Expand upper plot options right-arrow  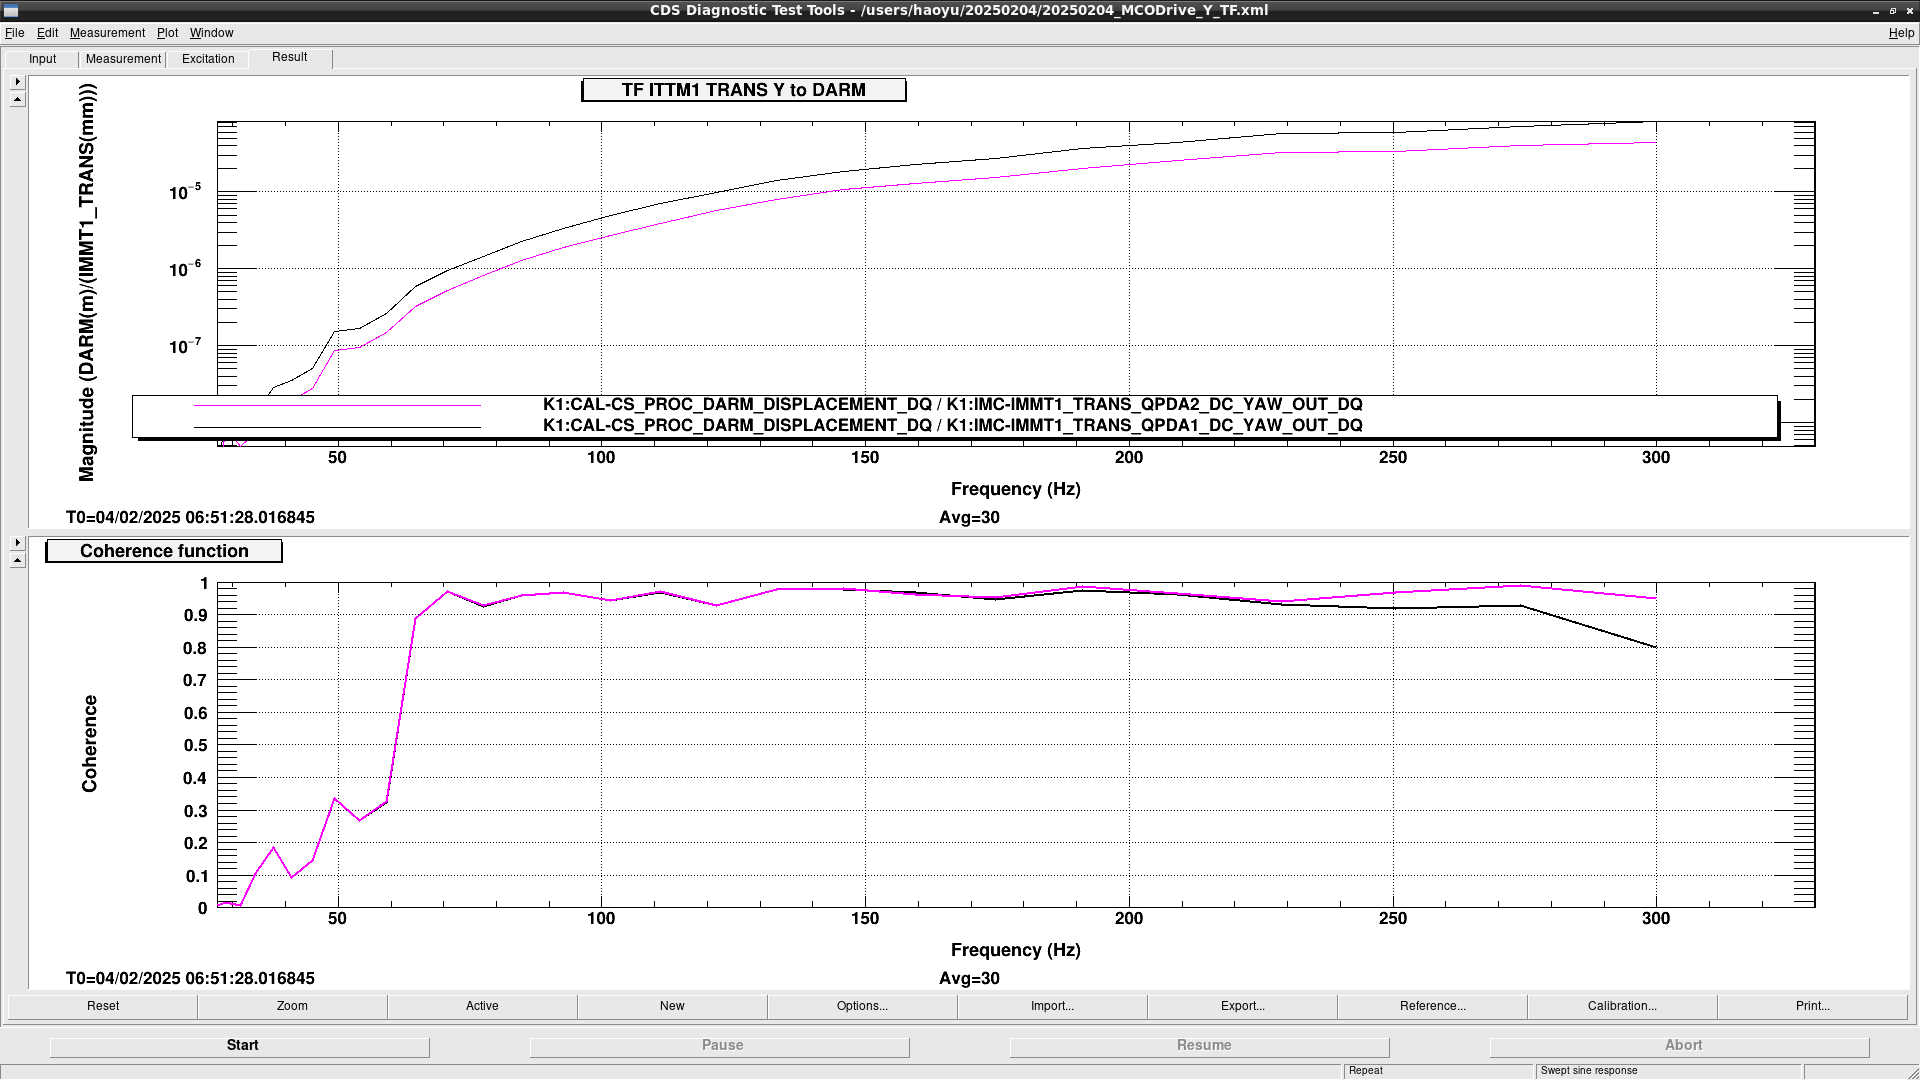[x=18, y=82]
